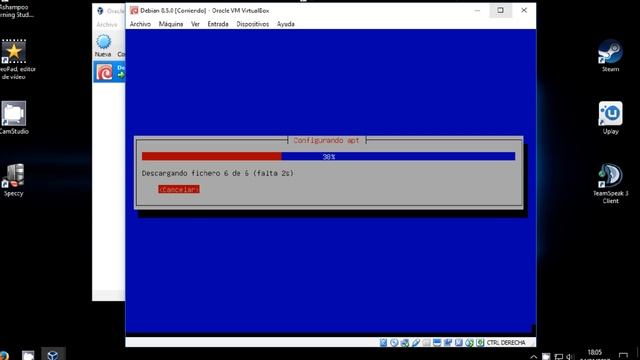Click the mouse integration icon in VM status bar

click(x=469, y=342)
